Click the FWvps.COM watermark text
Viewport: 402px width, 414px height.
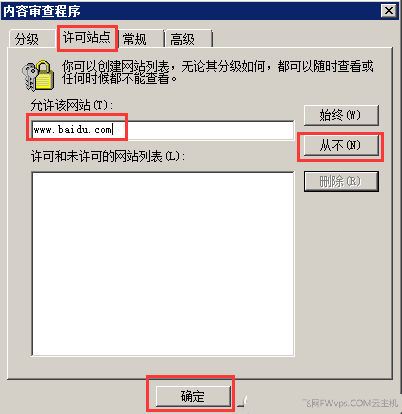point(351,403)
